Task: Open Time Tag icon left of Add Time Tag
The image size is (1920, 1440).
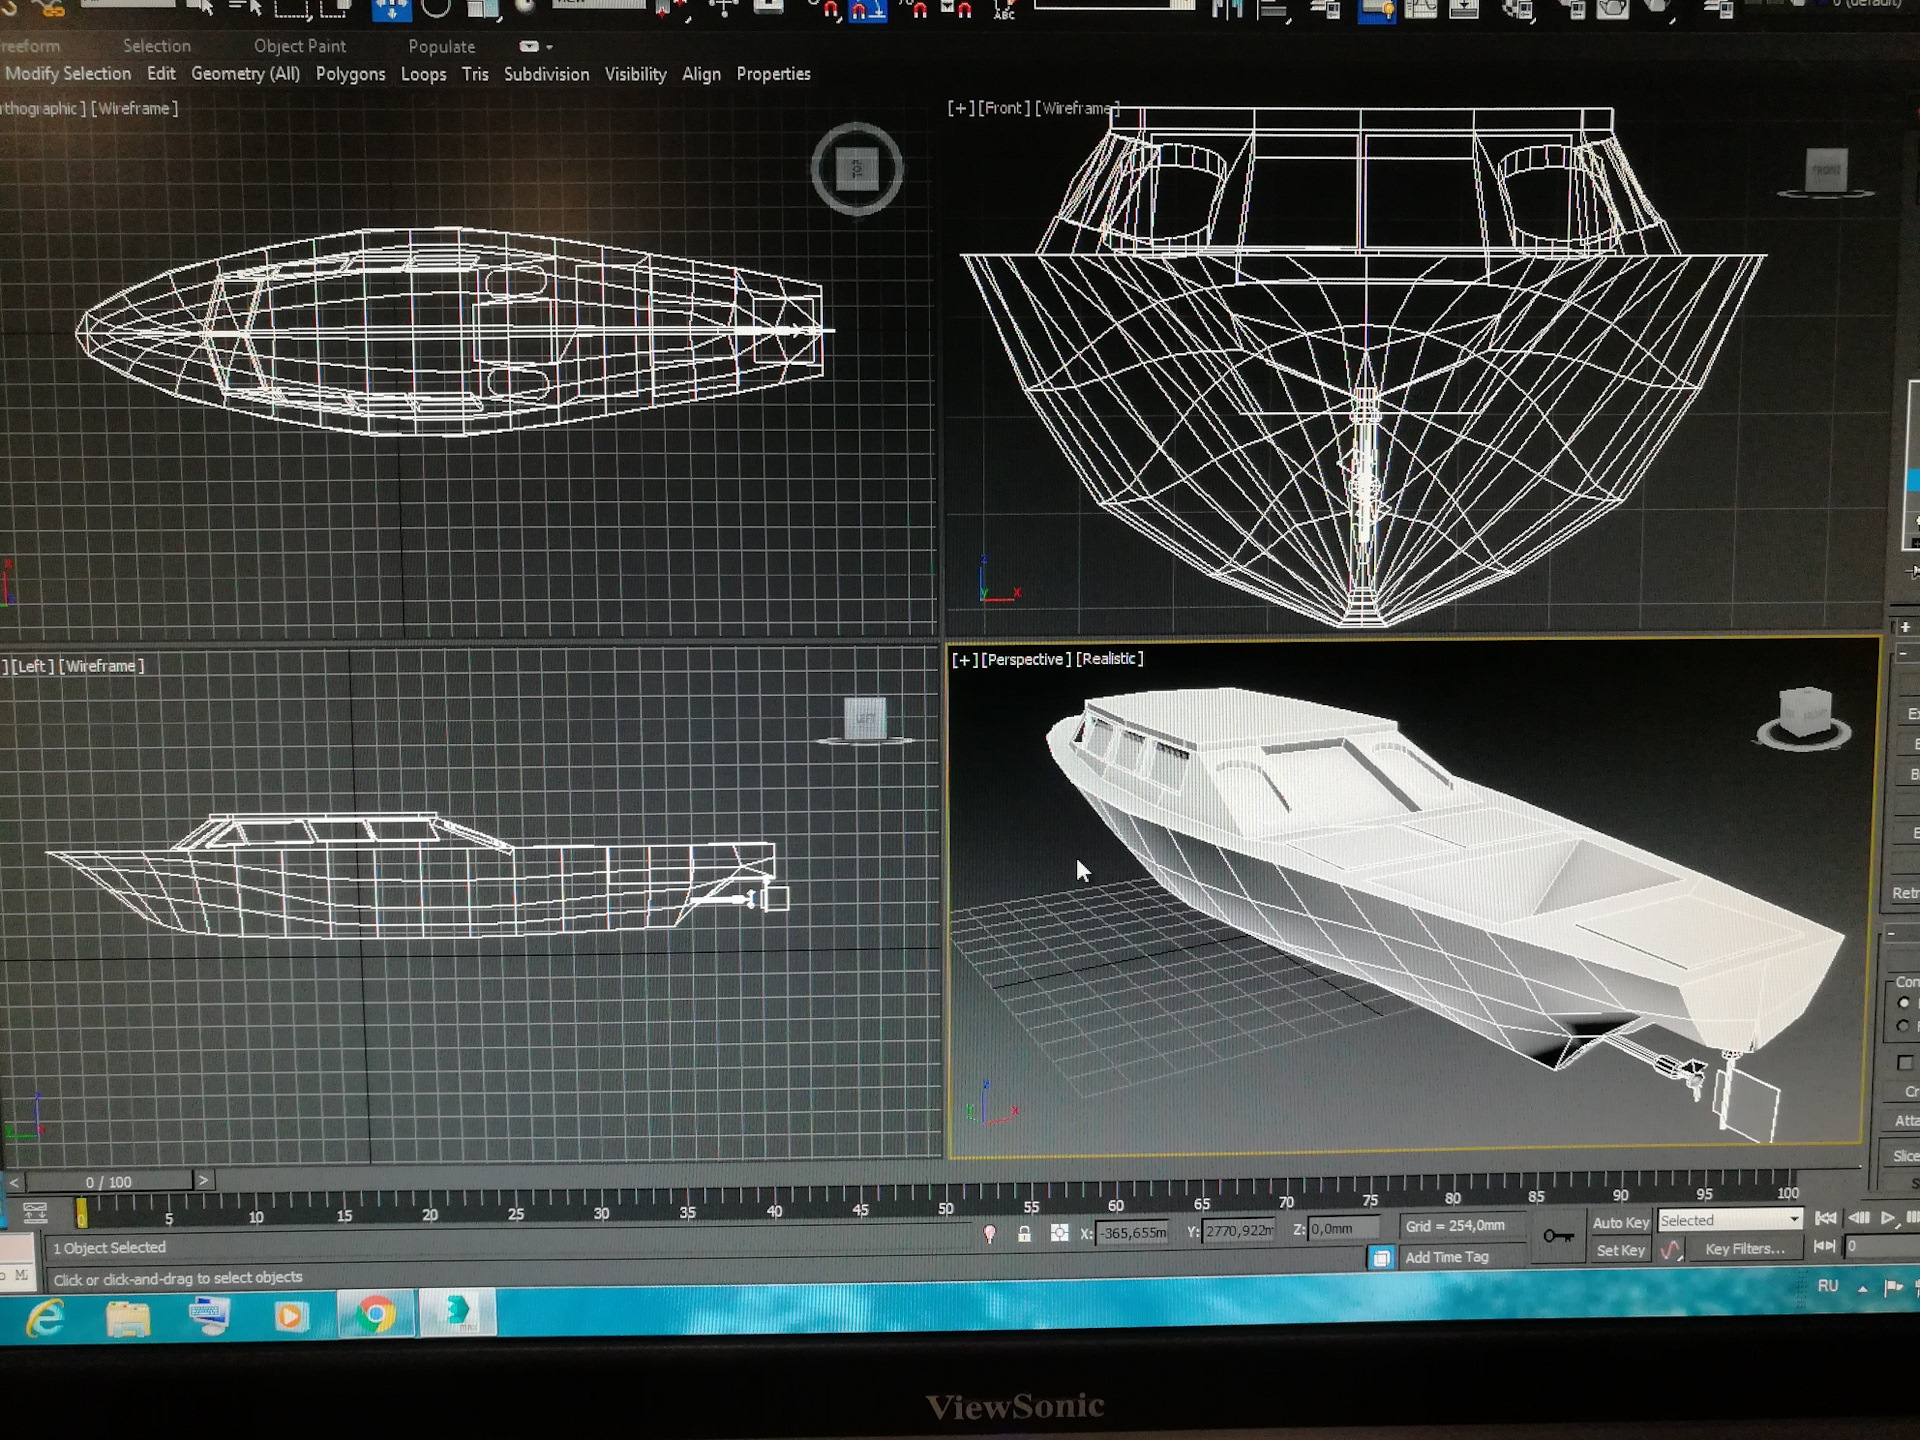Action: [1381, 1258]
